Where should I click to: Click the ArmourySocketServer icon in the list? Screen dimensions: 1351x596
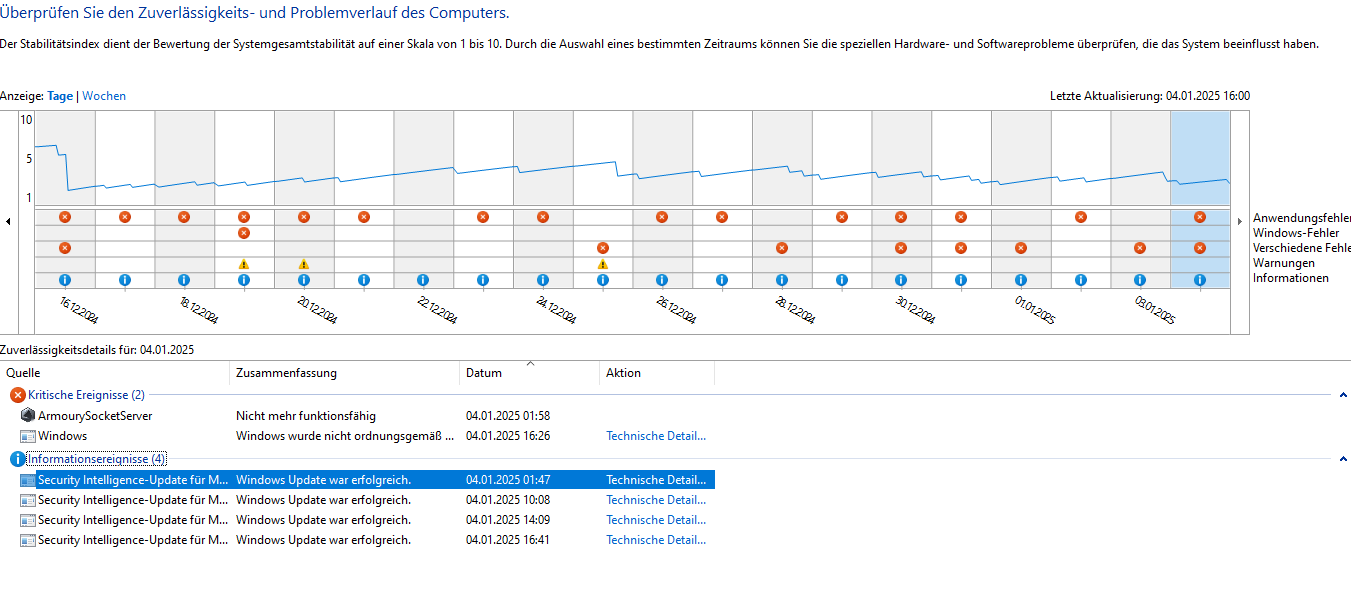coord(28,415)
